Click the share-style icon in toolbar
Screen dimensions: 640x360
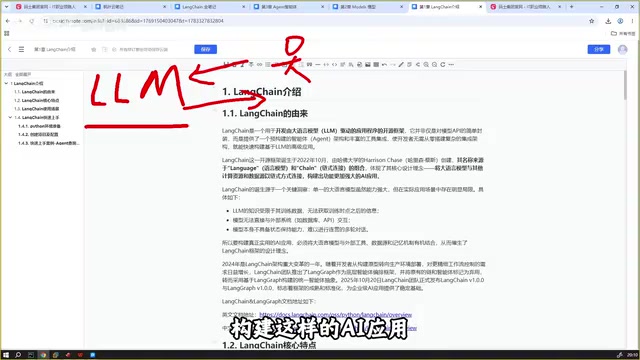coord(418,64)
